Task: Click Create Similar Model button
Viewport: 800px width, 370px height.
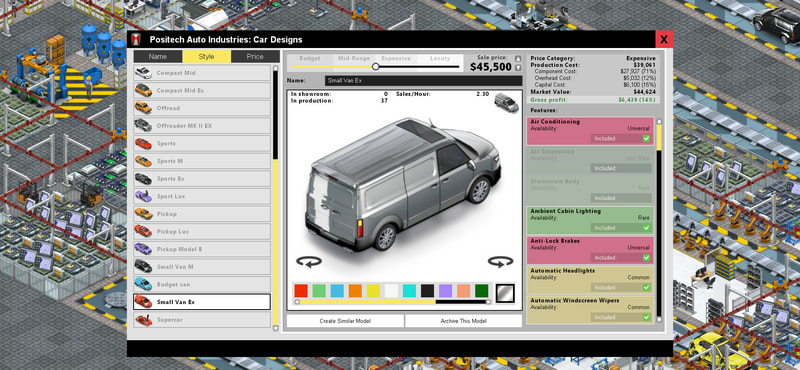Action: point(345,321)
